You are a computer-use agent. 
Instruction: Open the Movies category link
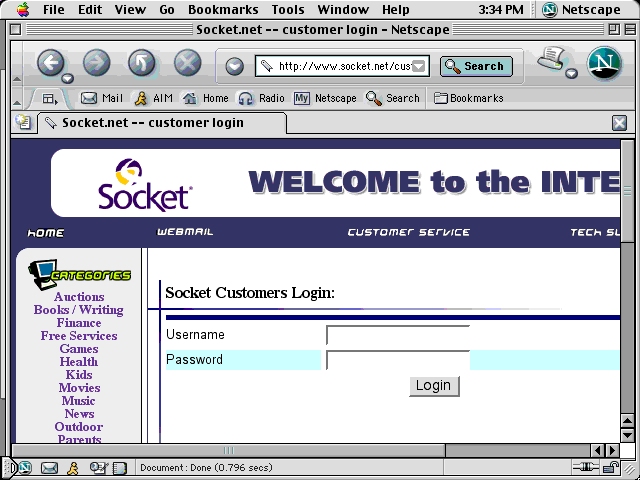[79, 388]
